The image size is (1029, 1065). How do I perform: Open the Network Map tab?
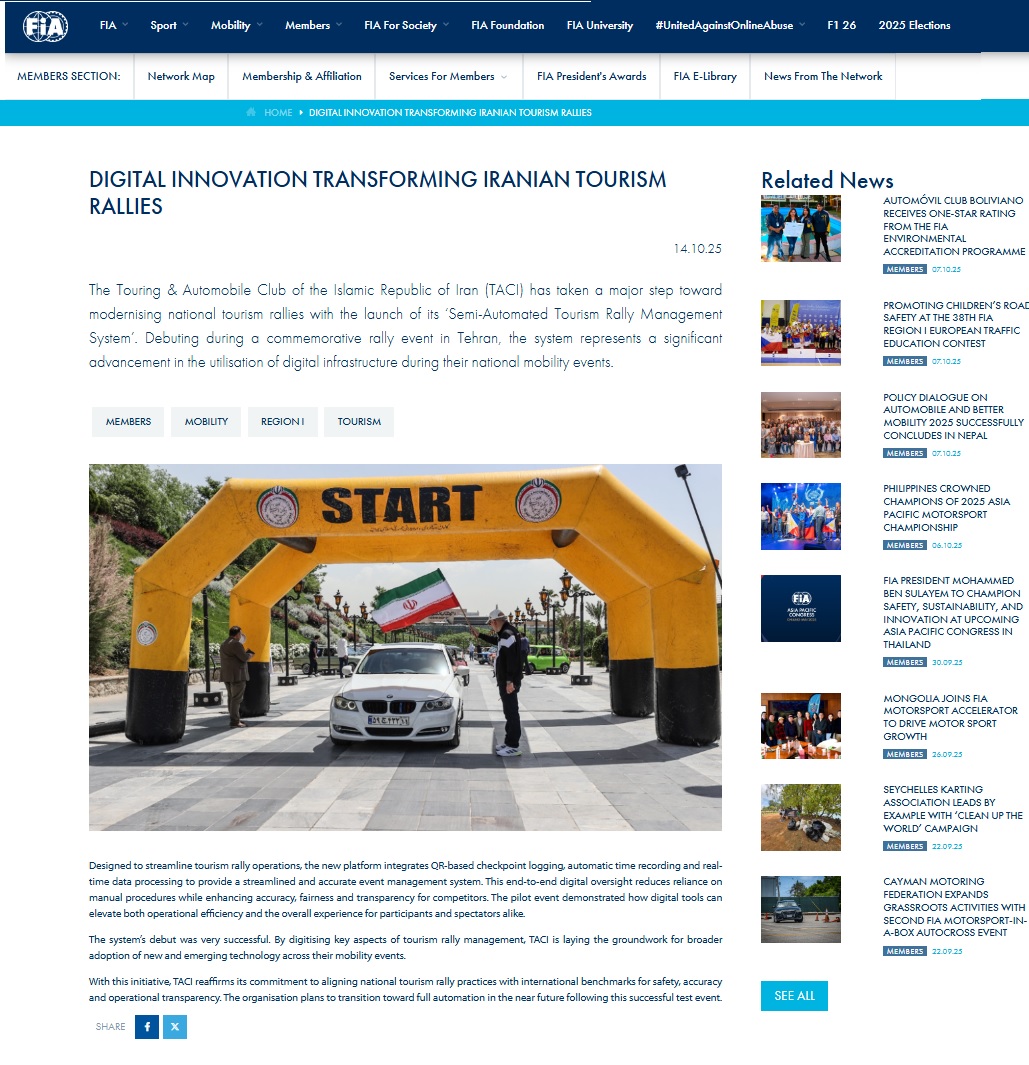tap(181, 76)
